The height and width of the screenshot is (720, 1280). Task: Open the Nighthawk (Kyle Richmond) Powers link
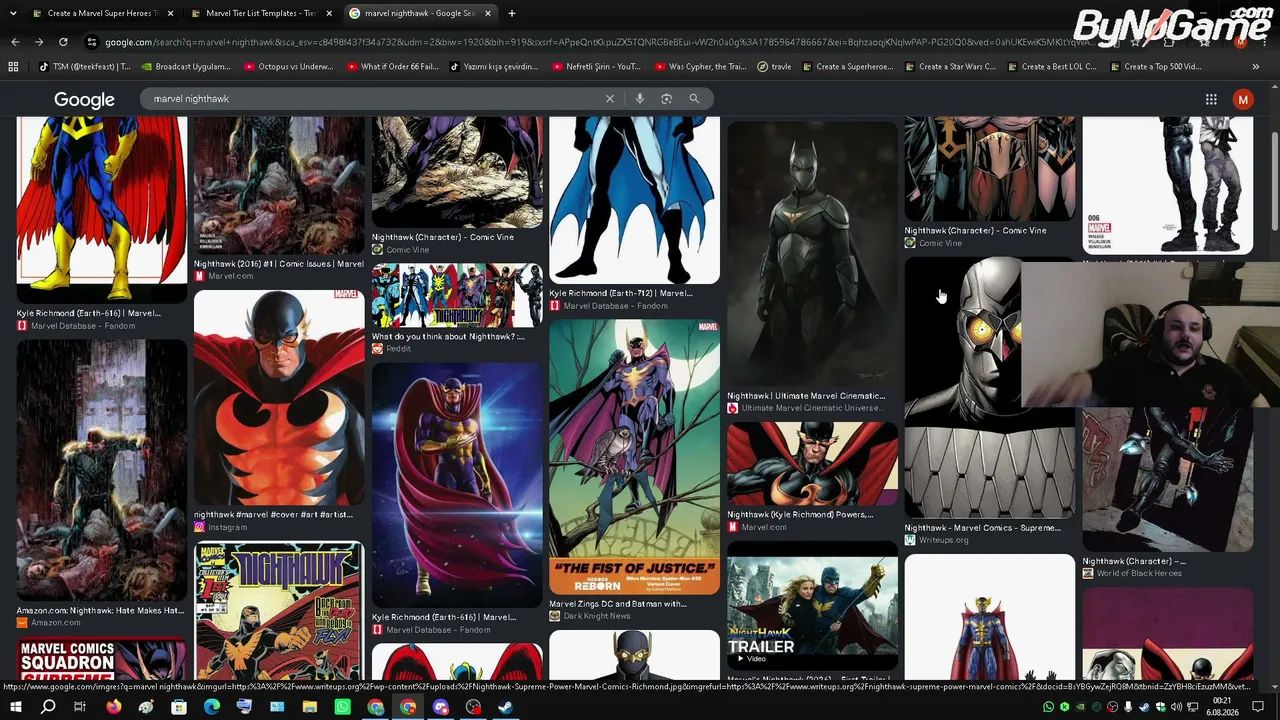tap(800, 515)
